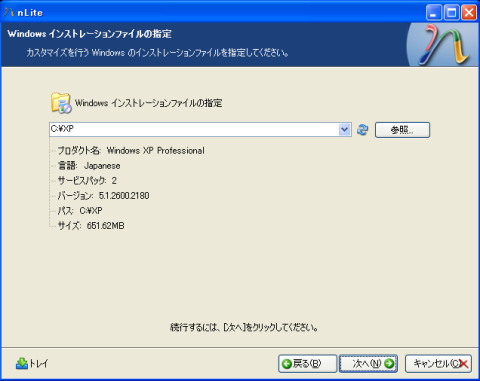Select the バージョン: 5.1.2600.2180 row

103,196
